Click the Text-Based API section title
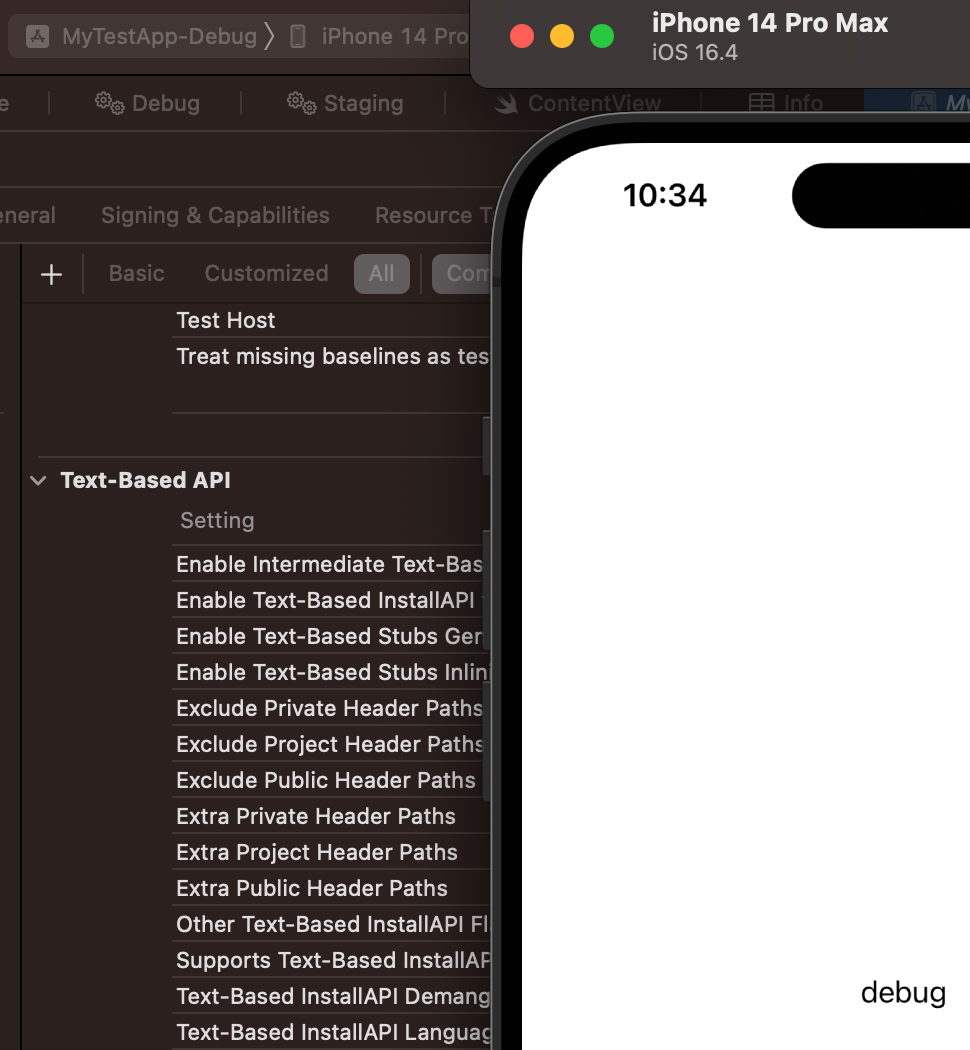Image resolution: width=970 pixels, height=1050 pixels. click(x=145, y=480)
